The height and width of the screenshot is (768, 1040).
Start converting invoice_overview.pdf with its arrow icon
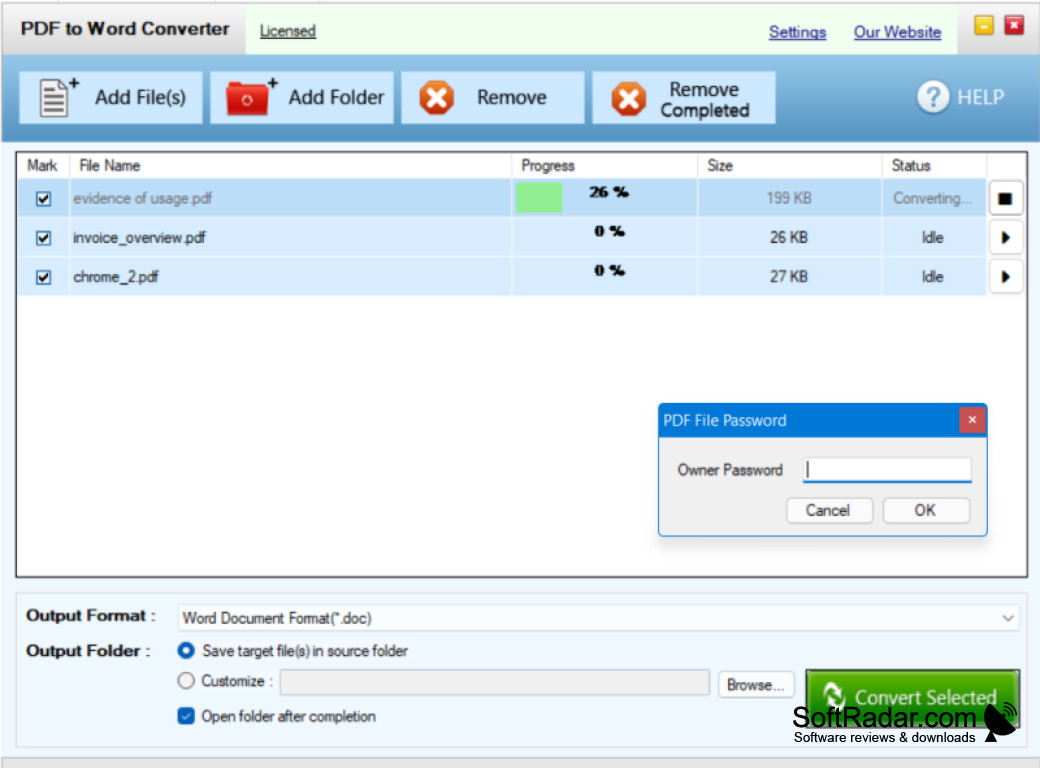pyautogui.click(x=1005, y=237)
